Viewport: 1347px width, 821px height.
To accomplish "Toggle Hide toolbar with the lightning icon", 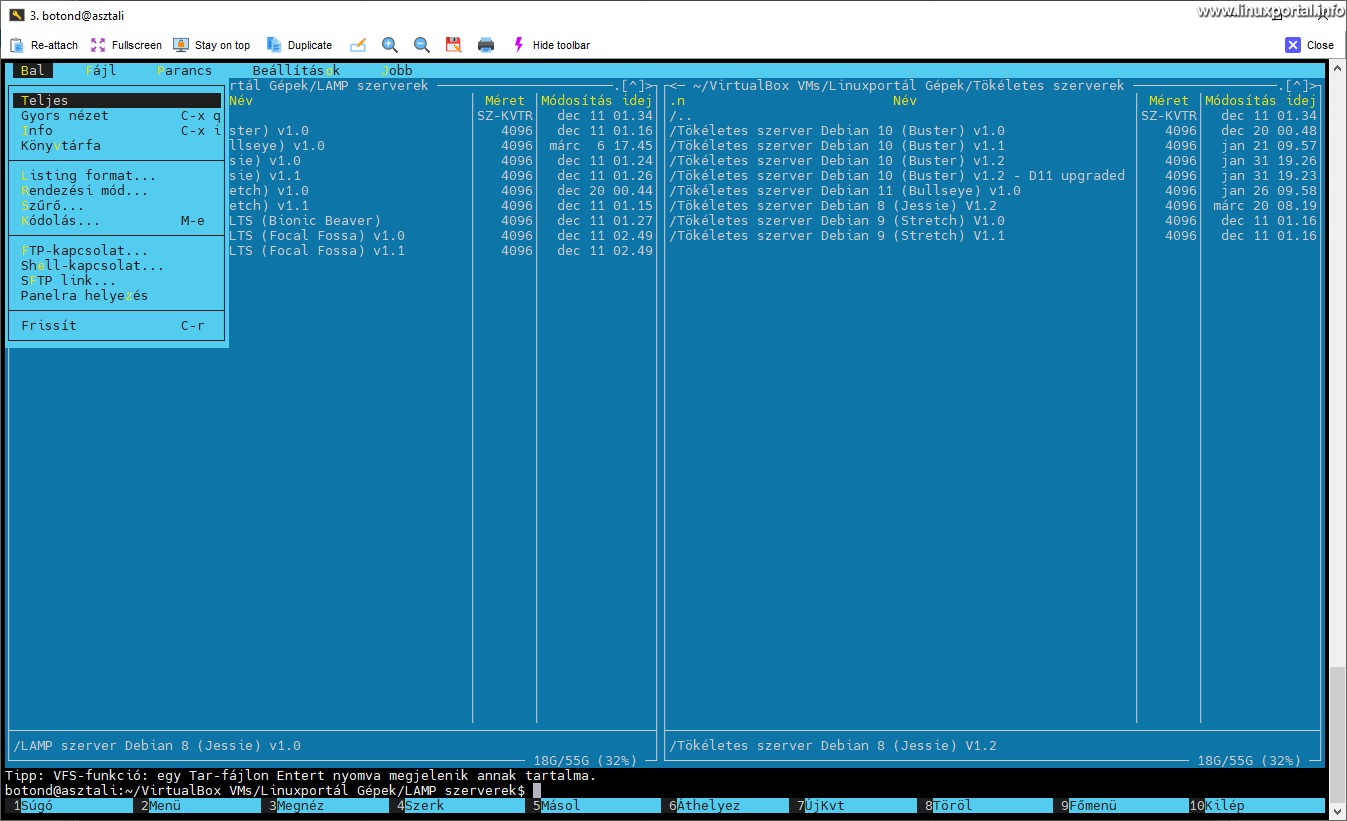I will [518, 45].
